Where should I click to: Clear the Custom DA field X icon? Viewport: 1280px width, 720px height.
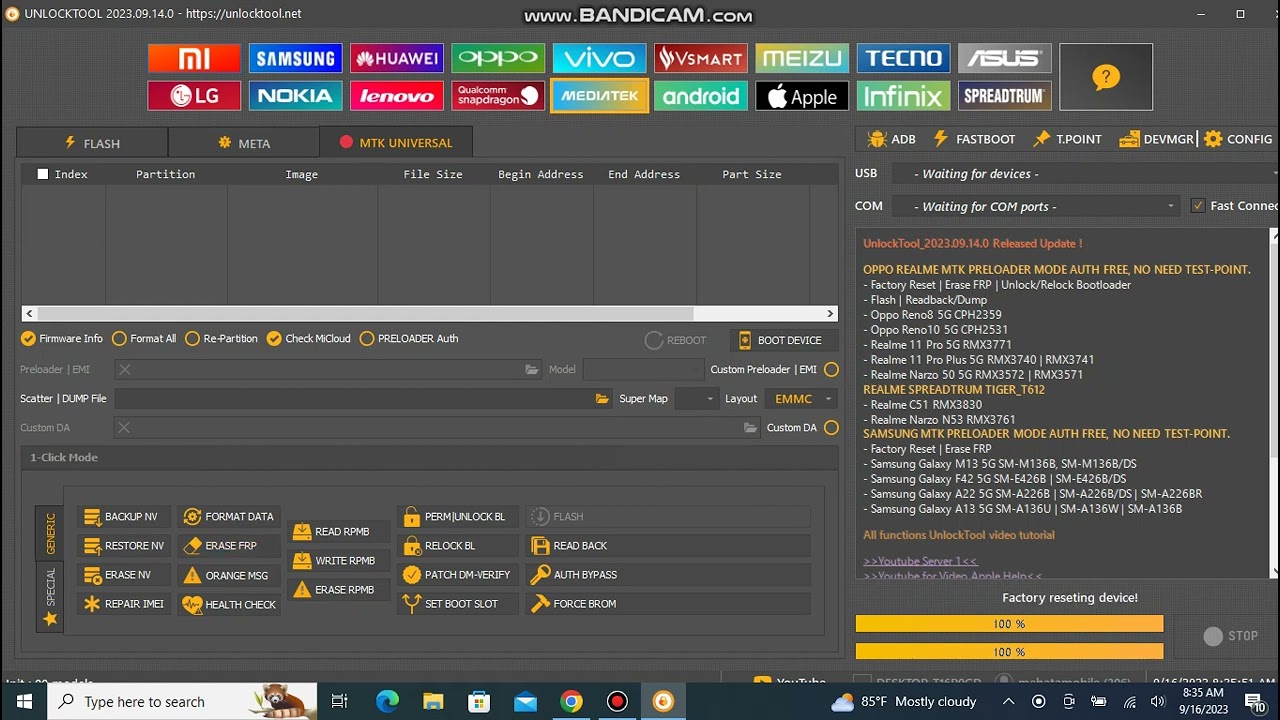coord(124,428)
